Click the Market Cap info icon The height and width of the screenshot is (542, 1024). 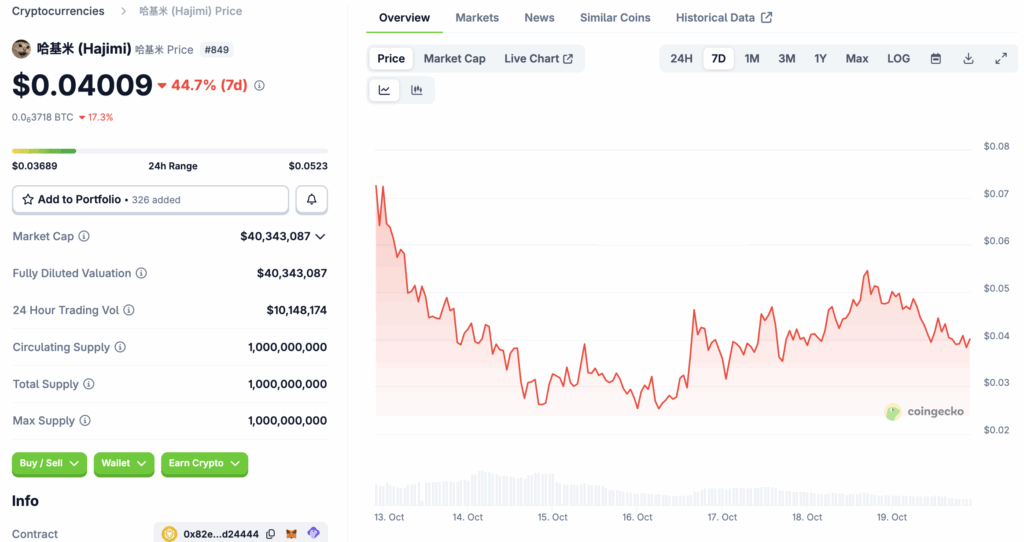click(x=84, y=236)
